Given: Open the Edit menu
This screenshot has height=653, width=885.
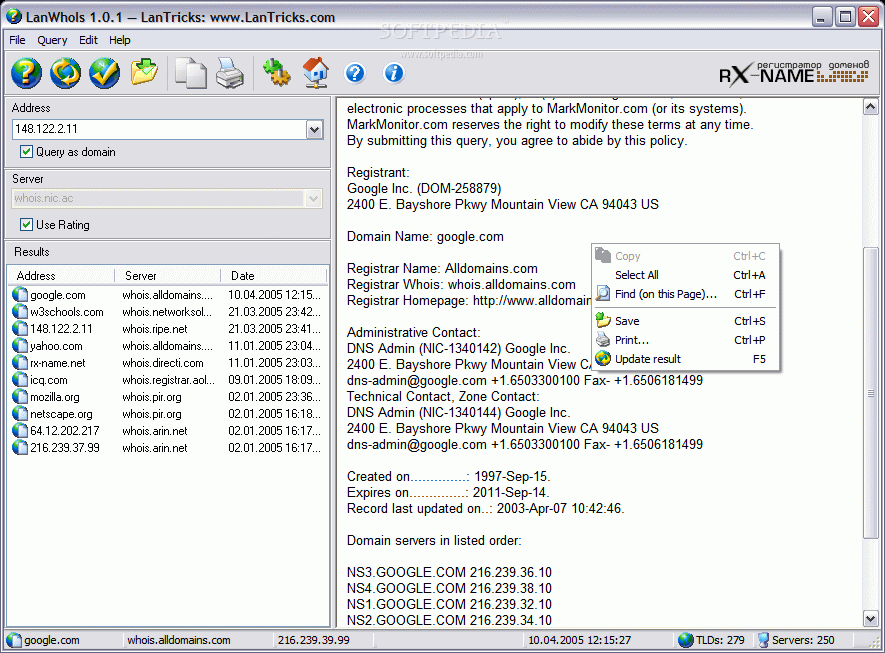Looking at the screenshot, I should click(x=88, y=40).
